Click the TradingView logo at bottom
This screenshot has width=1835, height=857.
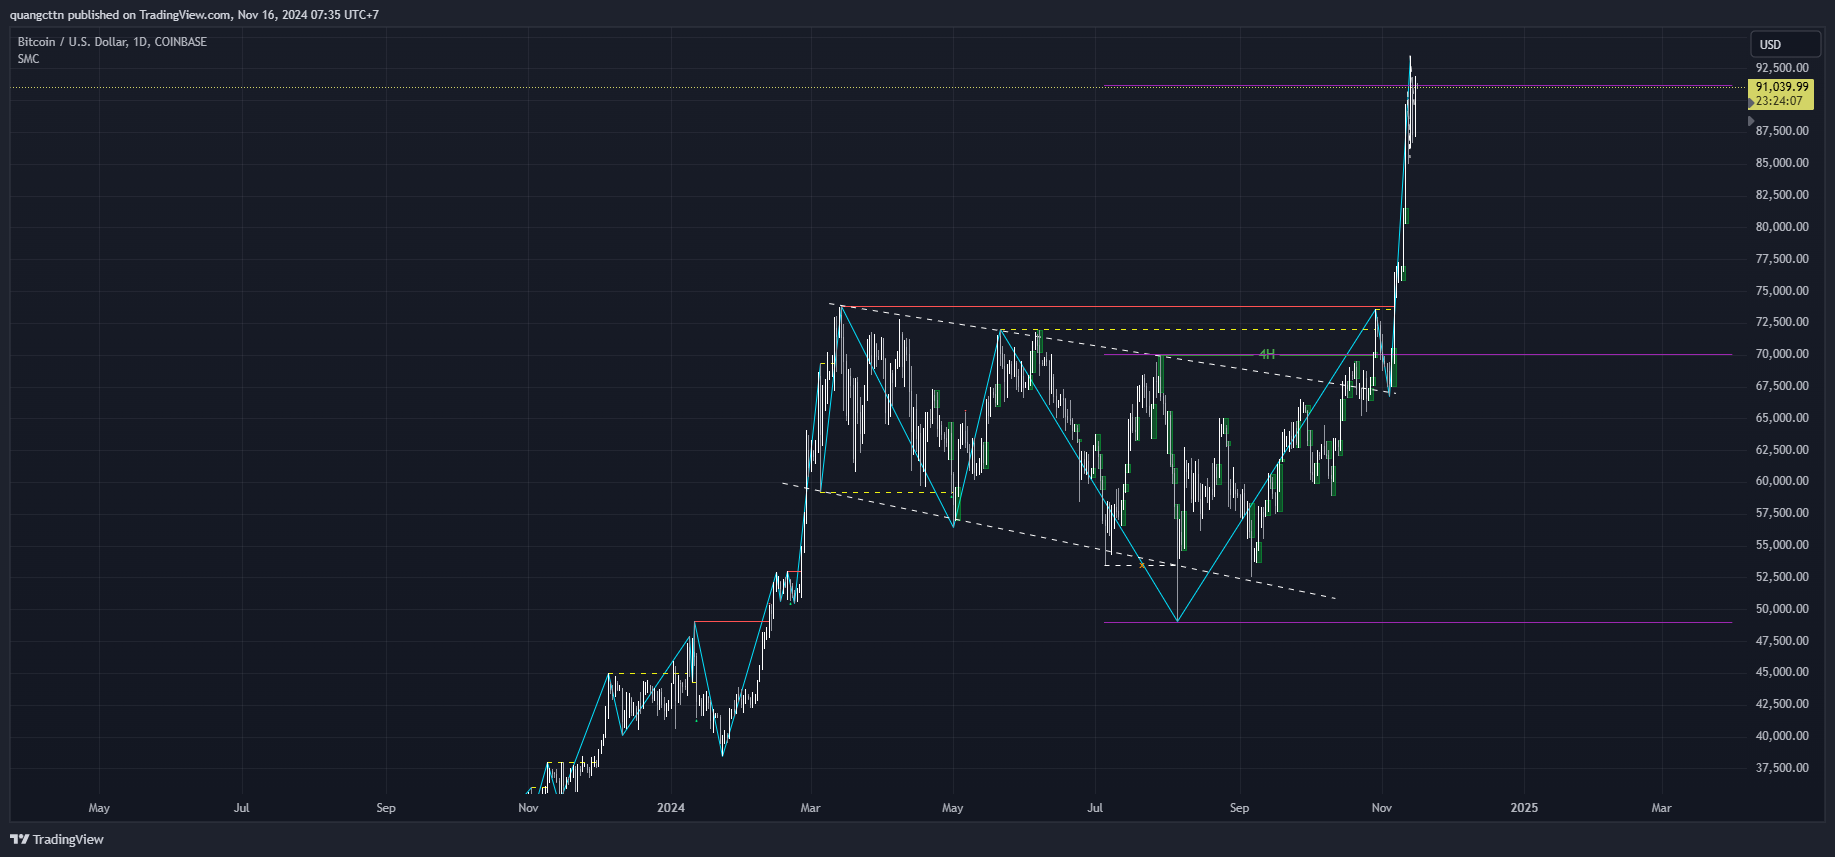[x=57, y=839]
